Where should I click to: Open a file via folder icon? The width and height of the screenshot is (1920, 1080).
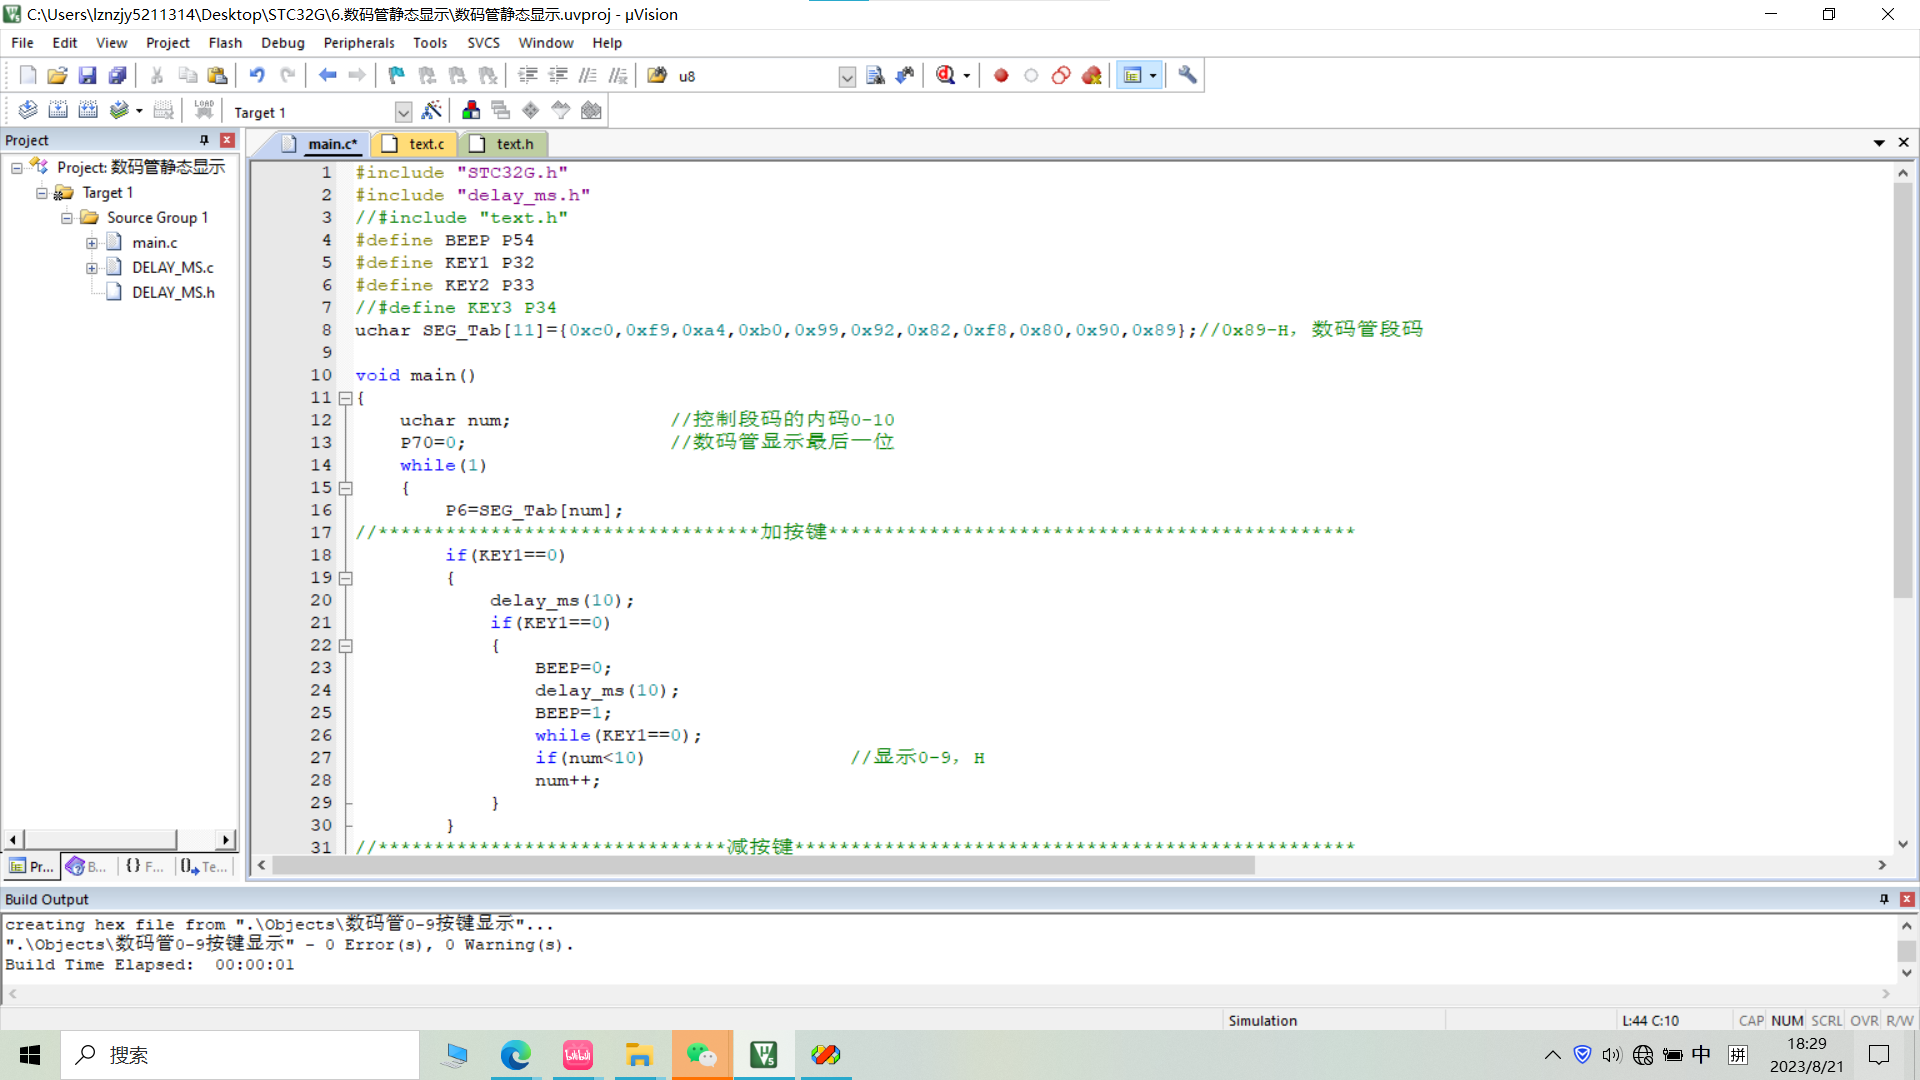pos(57,75)
